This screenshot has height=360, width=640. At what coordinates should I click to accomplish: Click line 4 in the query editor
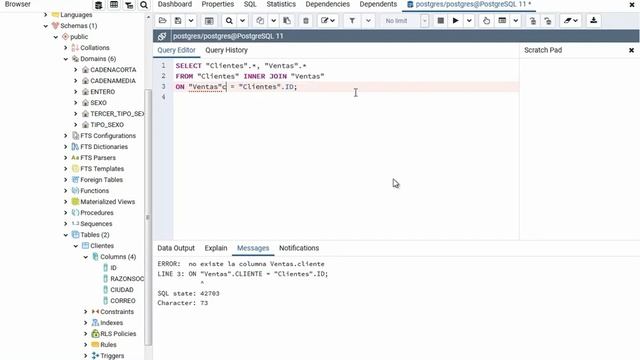coord(346,97)
